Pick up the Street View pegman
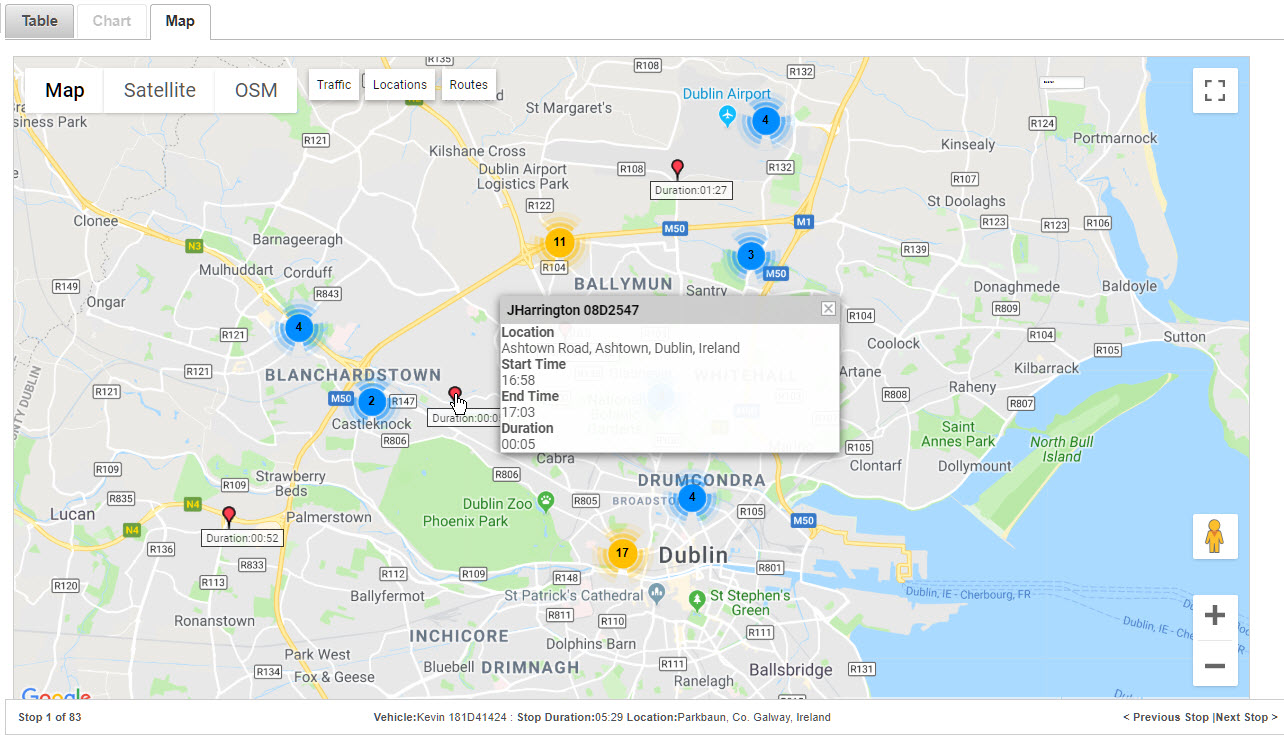Image resolution: width=1284 pixels, height=737 pixels. (x=1215, y=536)
